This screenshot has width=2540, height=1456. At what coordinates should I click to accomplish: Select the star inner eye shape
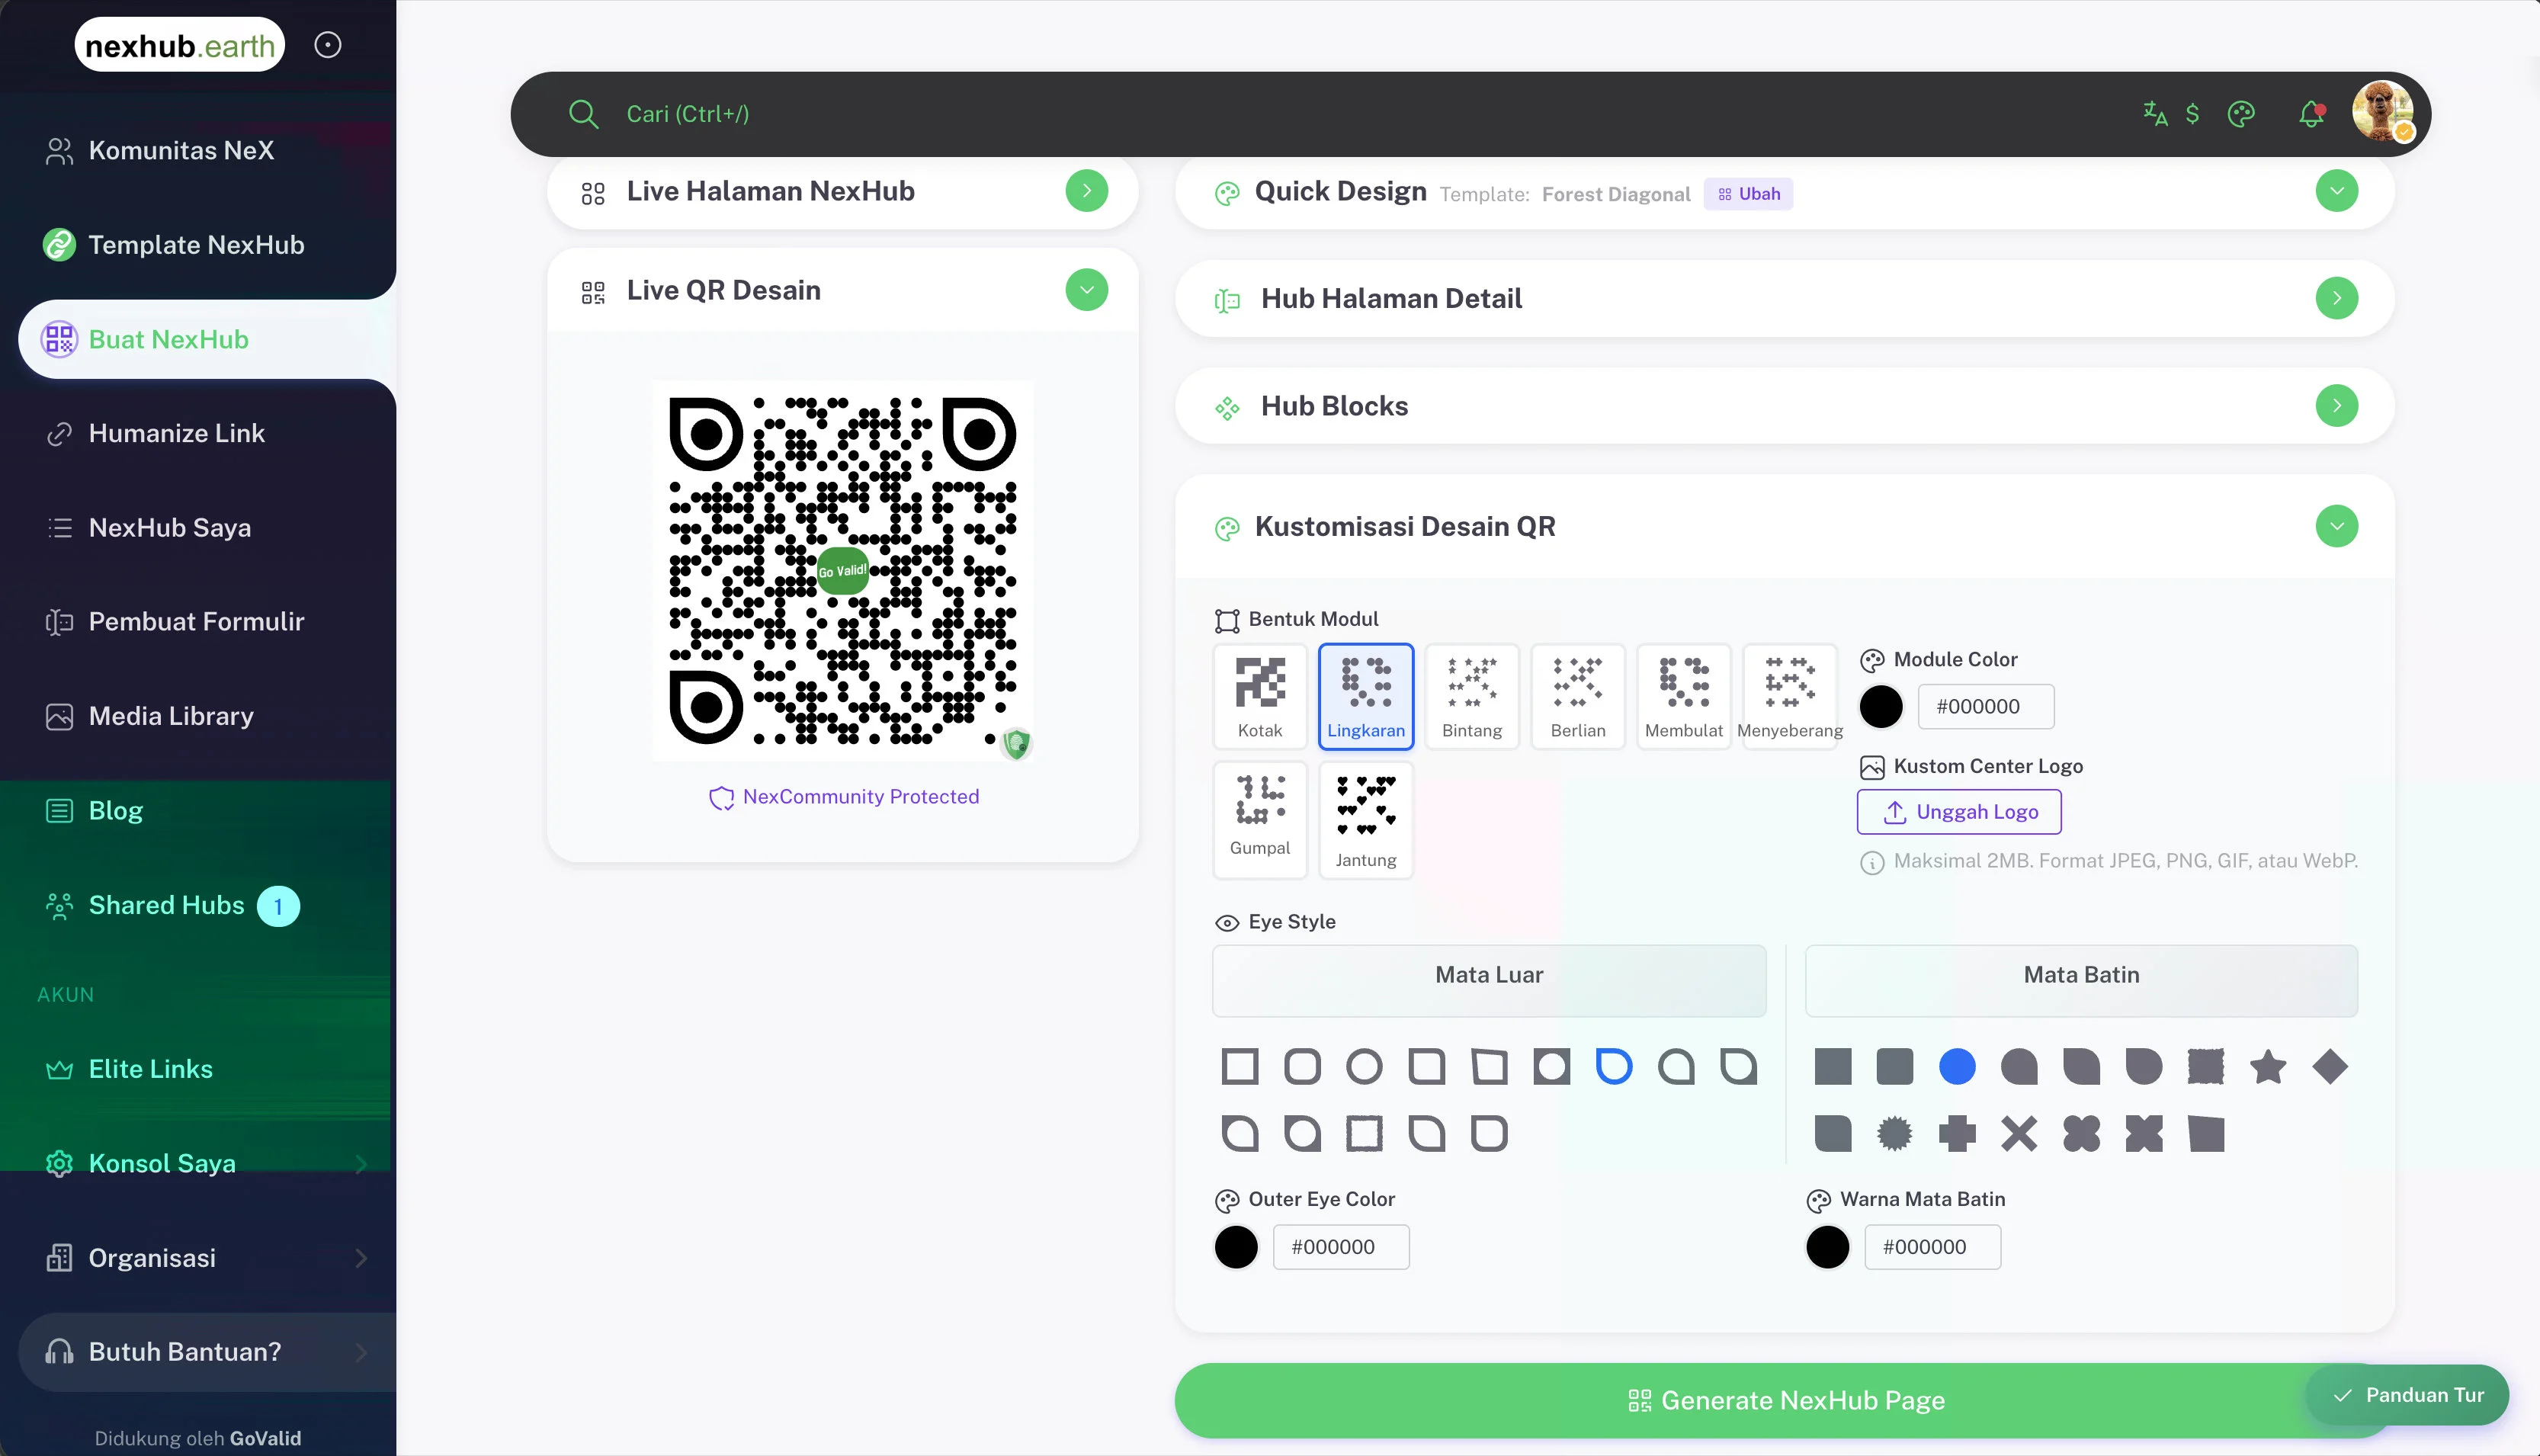tap(2268, 1066)
